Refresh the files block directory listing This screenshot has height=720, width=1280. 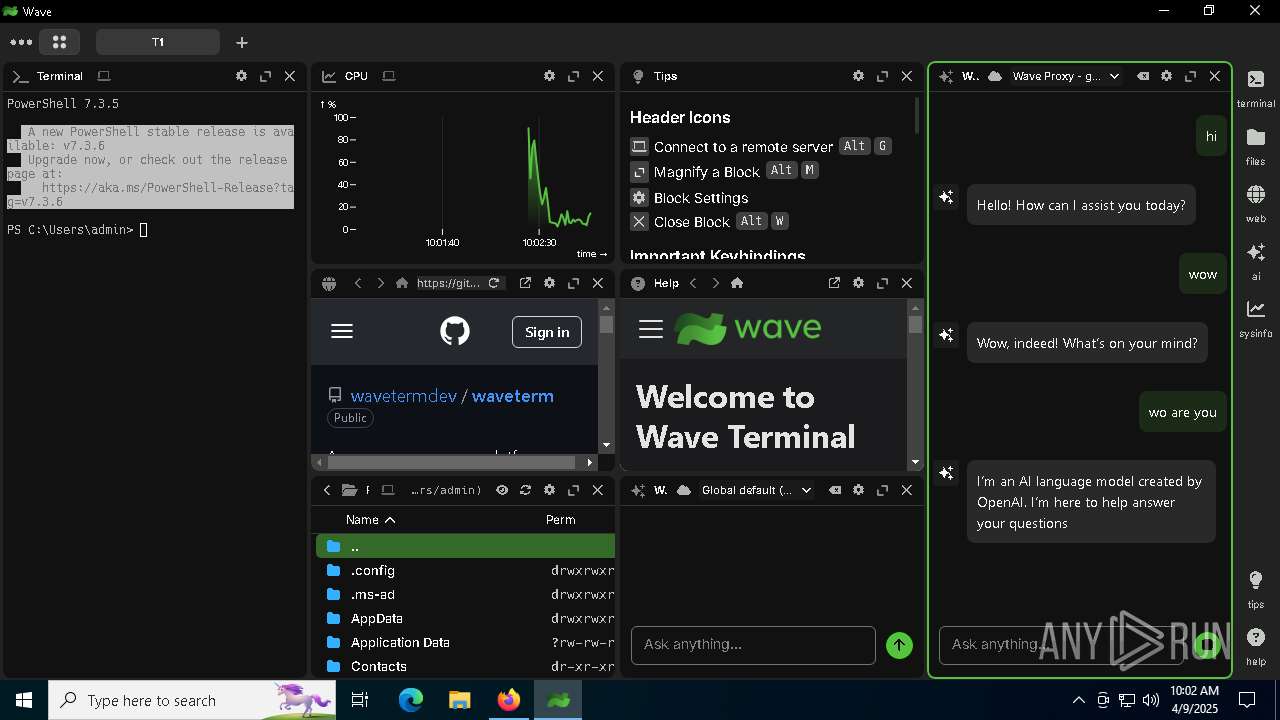click(x=525, y=490)
